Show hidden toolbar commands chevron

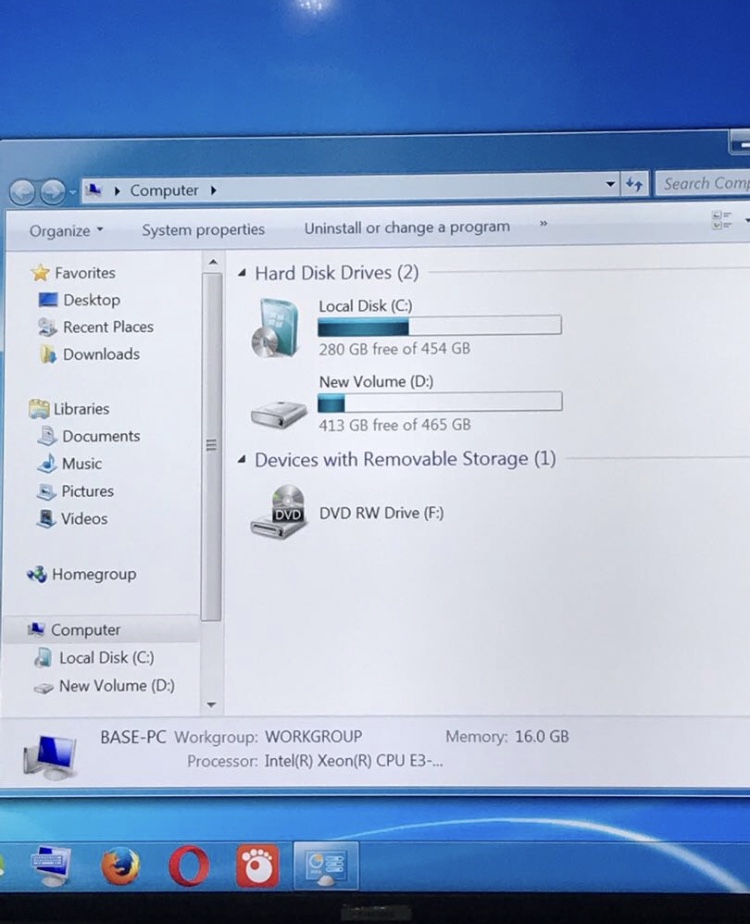click(544, 226)
